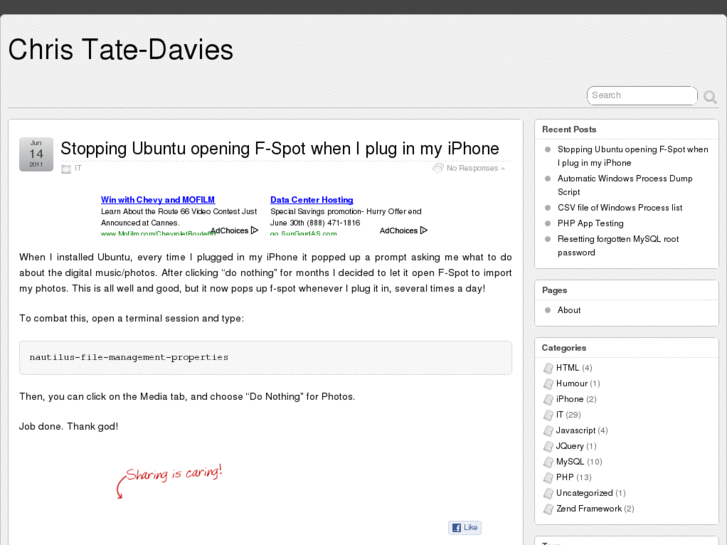Open the About page link
The width and height of the screenshot is (727, 545).
[569, 310]
